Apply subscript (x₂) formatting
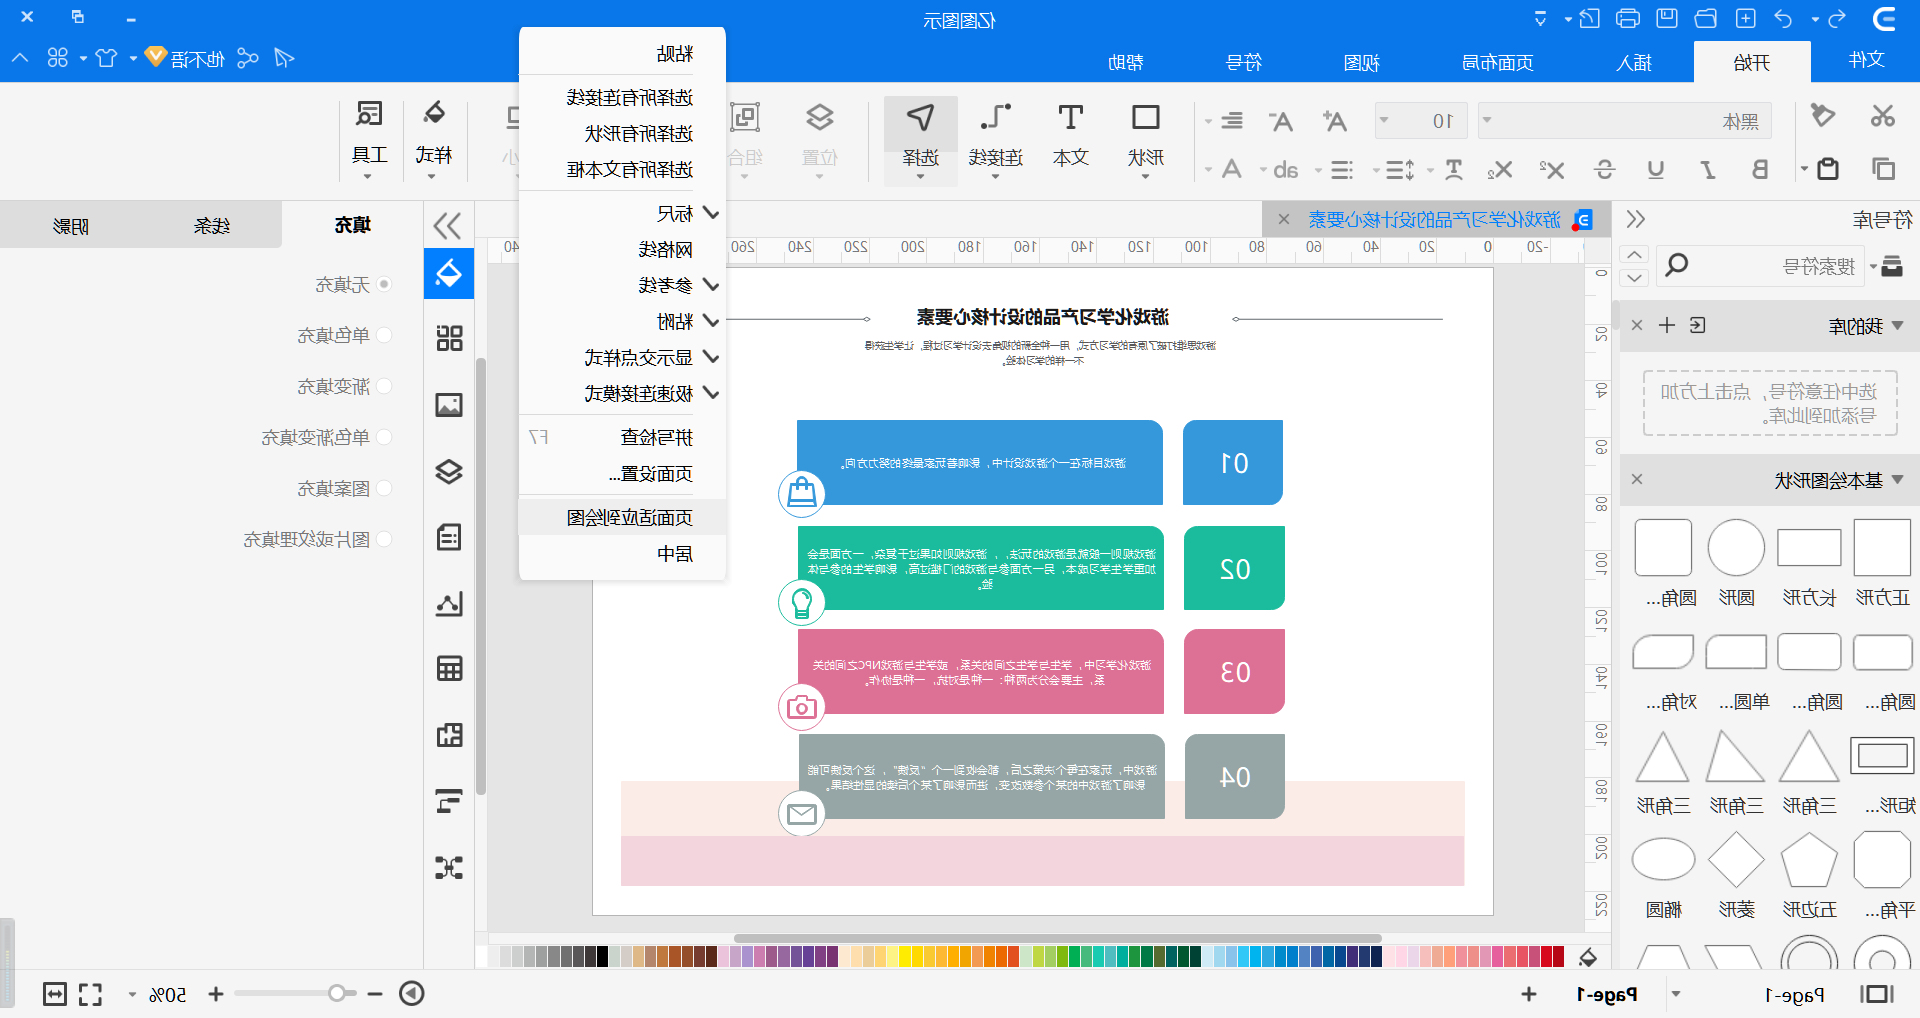Image resolution: width=1920 pixels, height=1018 pixels. [1500, 170]
